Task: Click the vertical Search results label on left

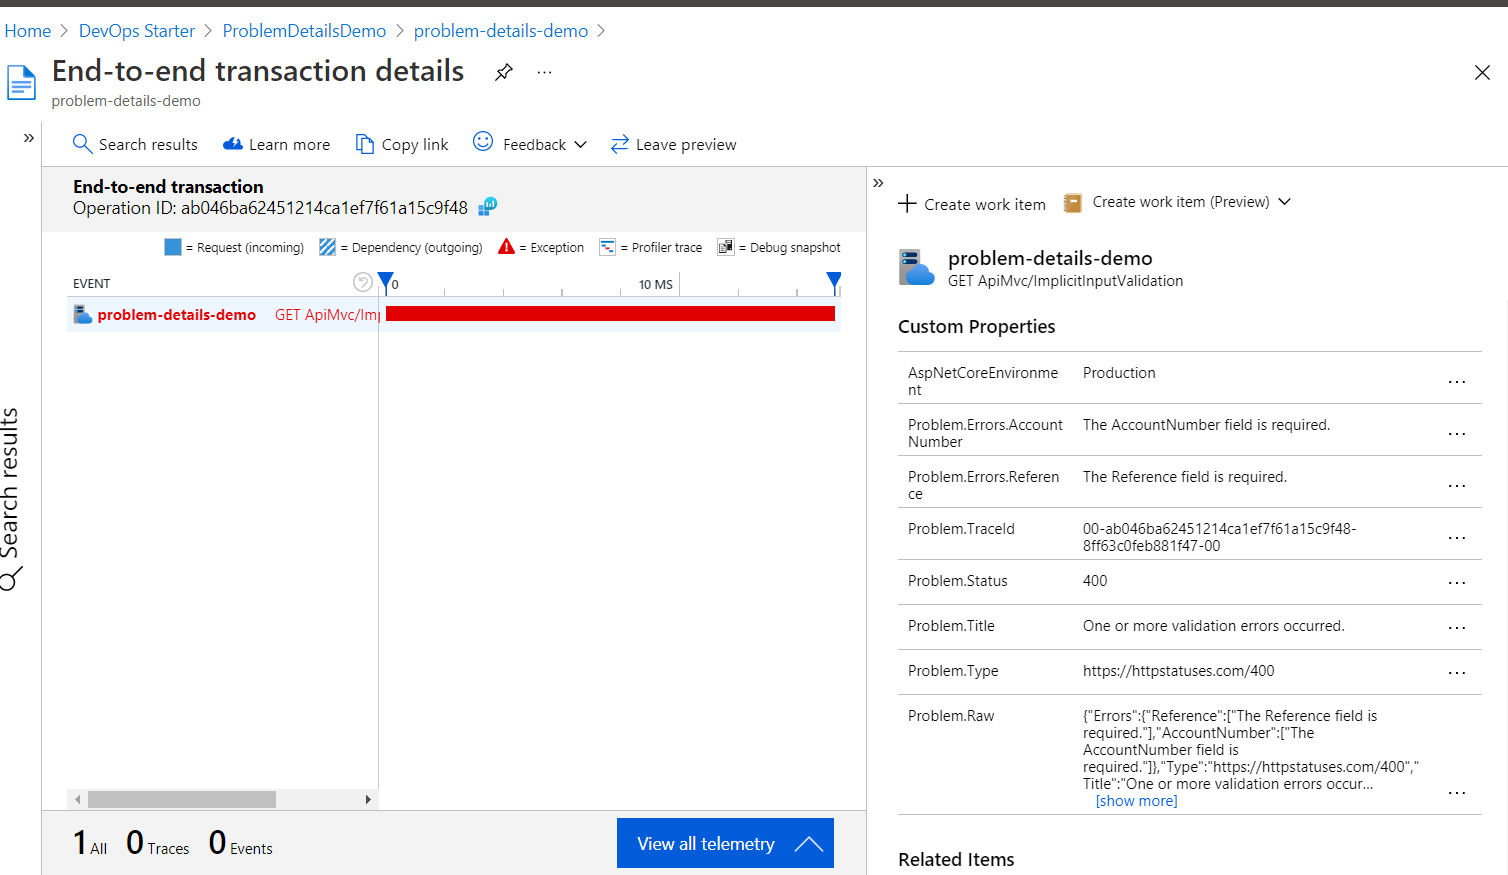Action: 10,497
